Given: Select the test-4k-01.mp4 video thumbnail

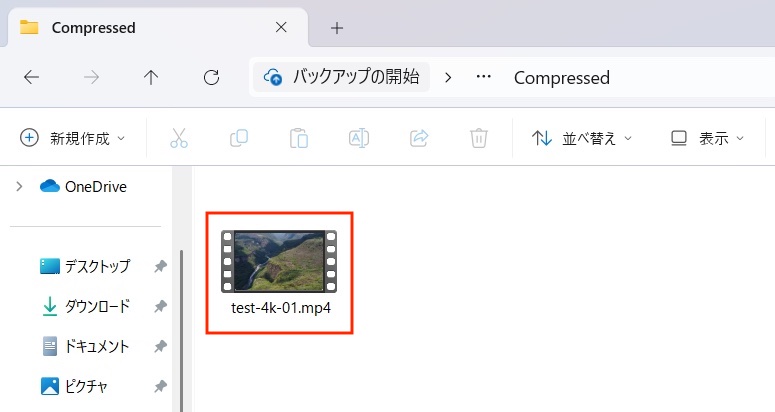Looking at the screenshot, I should pos(280,262).
